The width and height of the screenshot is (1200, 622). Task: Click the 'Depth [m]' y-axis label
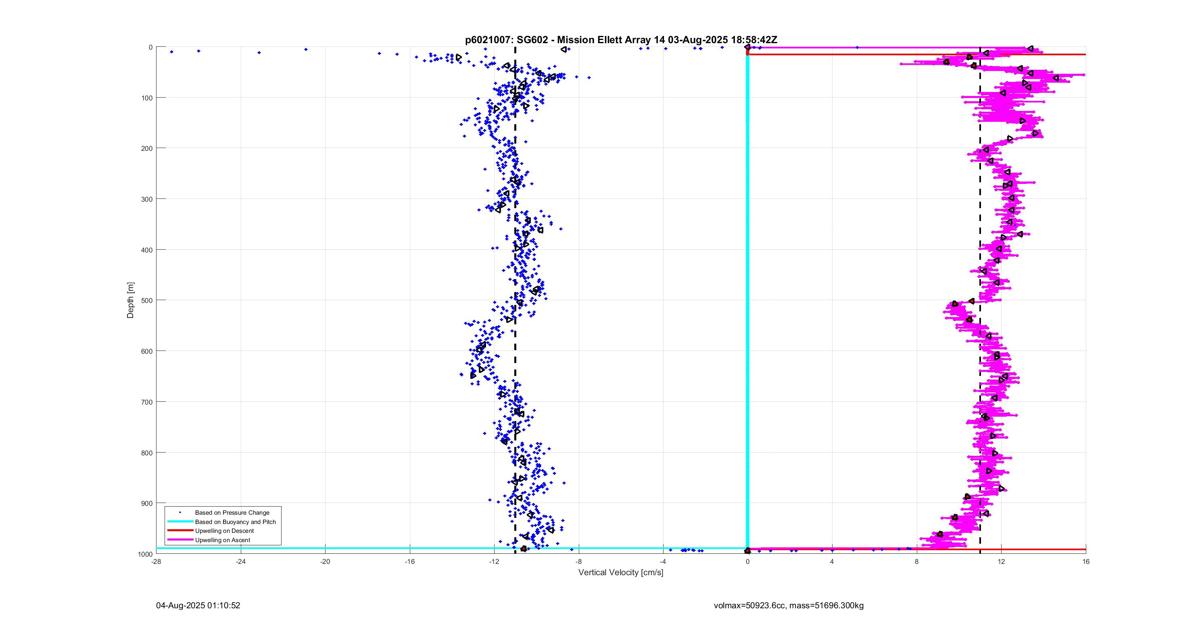coord(130,300)
